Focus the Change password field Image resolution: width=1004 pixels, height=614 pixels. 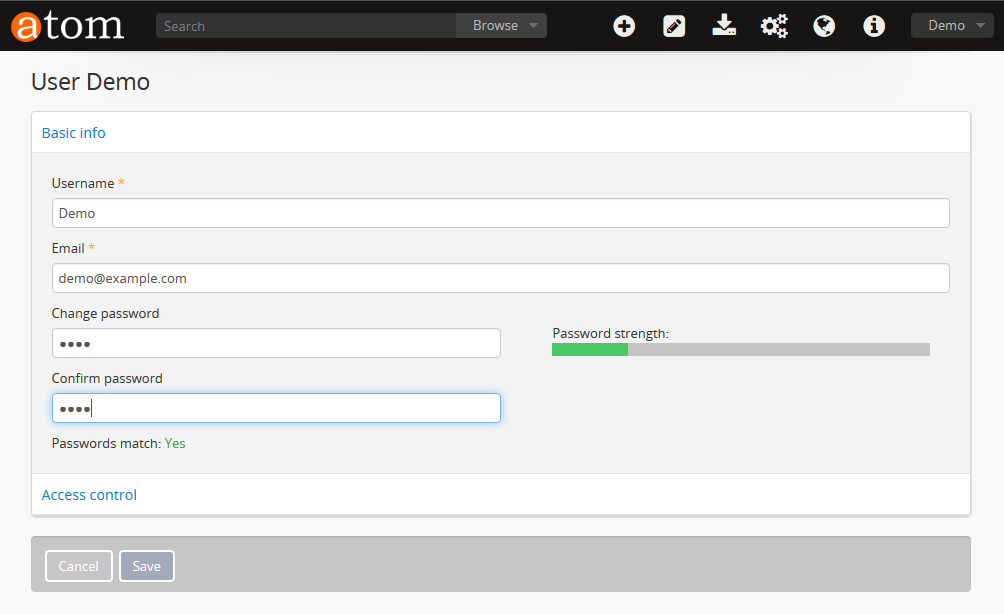276,342
